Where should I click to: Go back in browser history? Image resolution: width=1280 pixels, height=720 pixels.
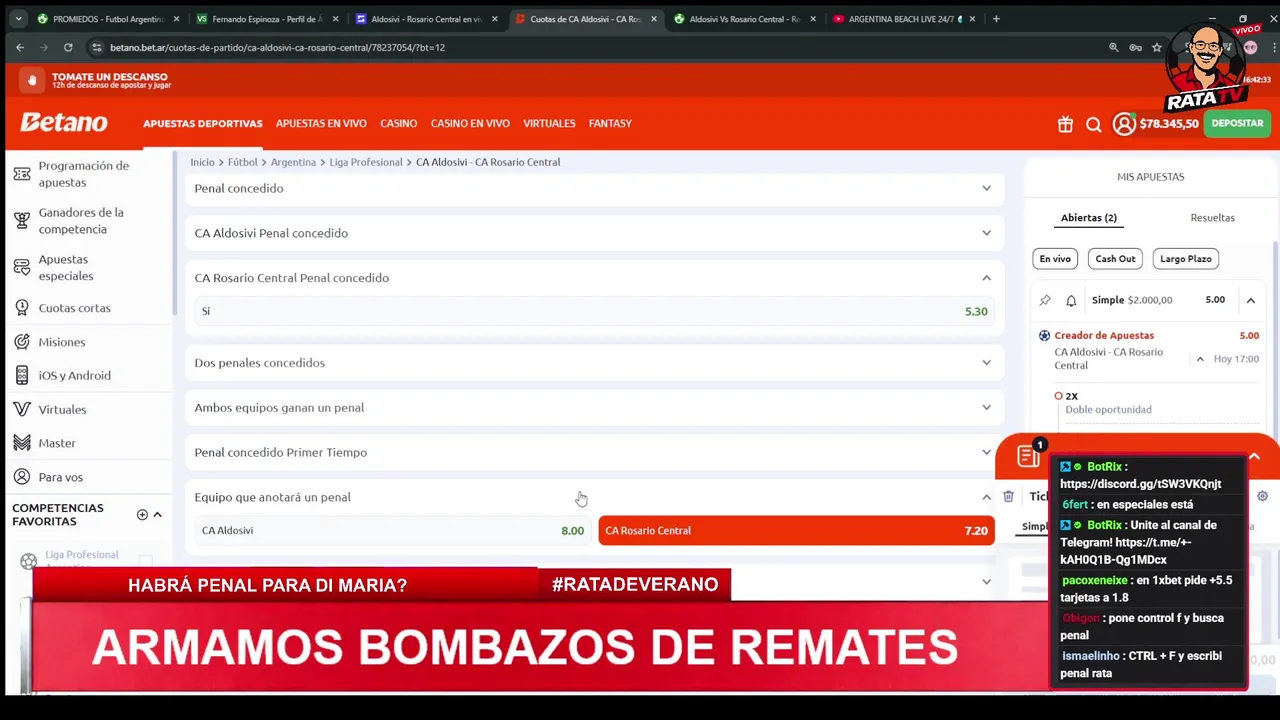tap(20, 47)
